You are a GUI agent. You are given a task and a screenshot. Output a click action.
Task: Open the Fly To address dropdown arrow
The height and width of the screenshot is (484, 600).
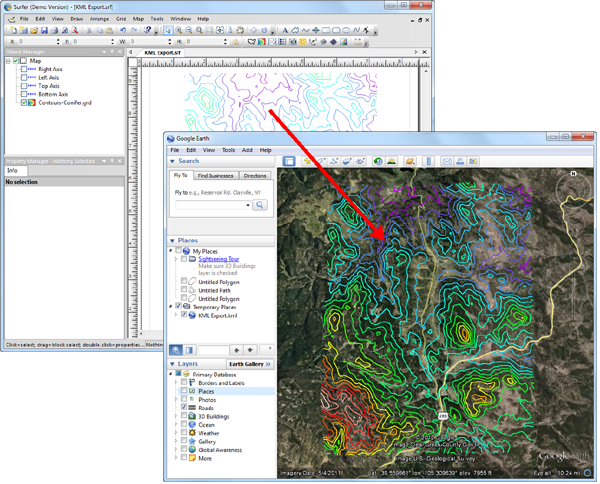click(248, 205)
